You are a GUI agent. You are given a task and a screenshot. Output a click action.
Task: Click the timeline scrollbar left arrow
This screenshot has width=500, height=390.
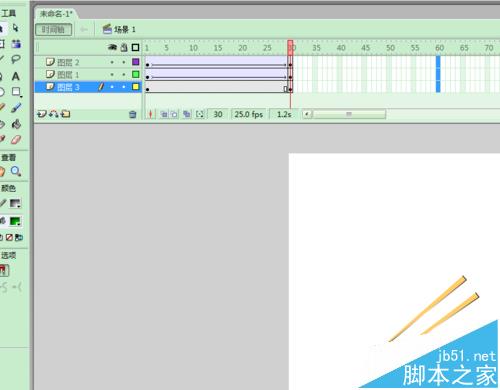click(308, 114)
